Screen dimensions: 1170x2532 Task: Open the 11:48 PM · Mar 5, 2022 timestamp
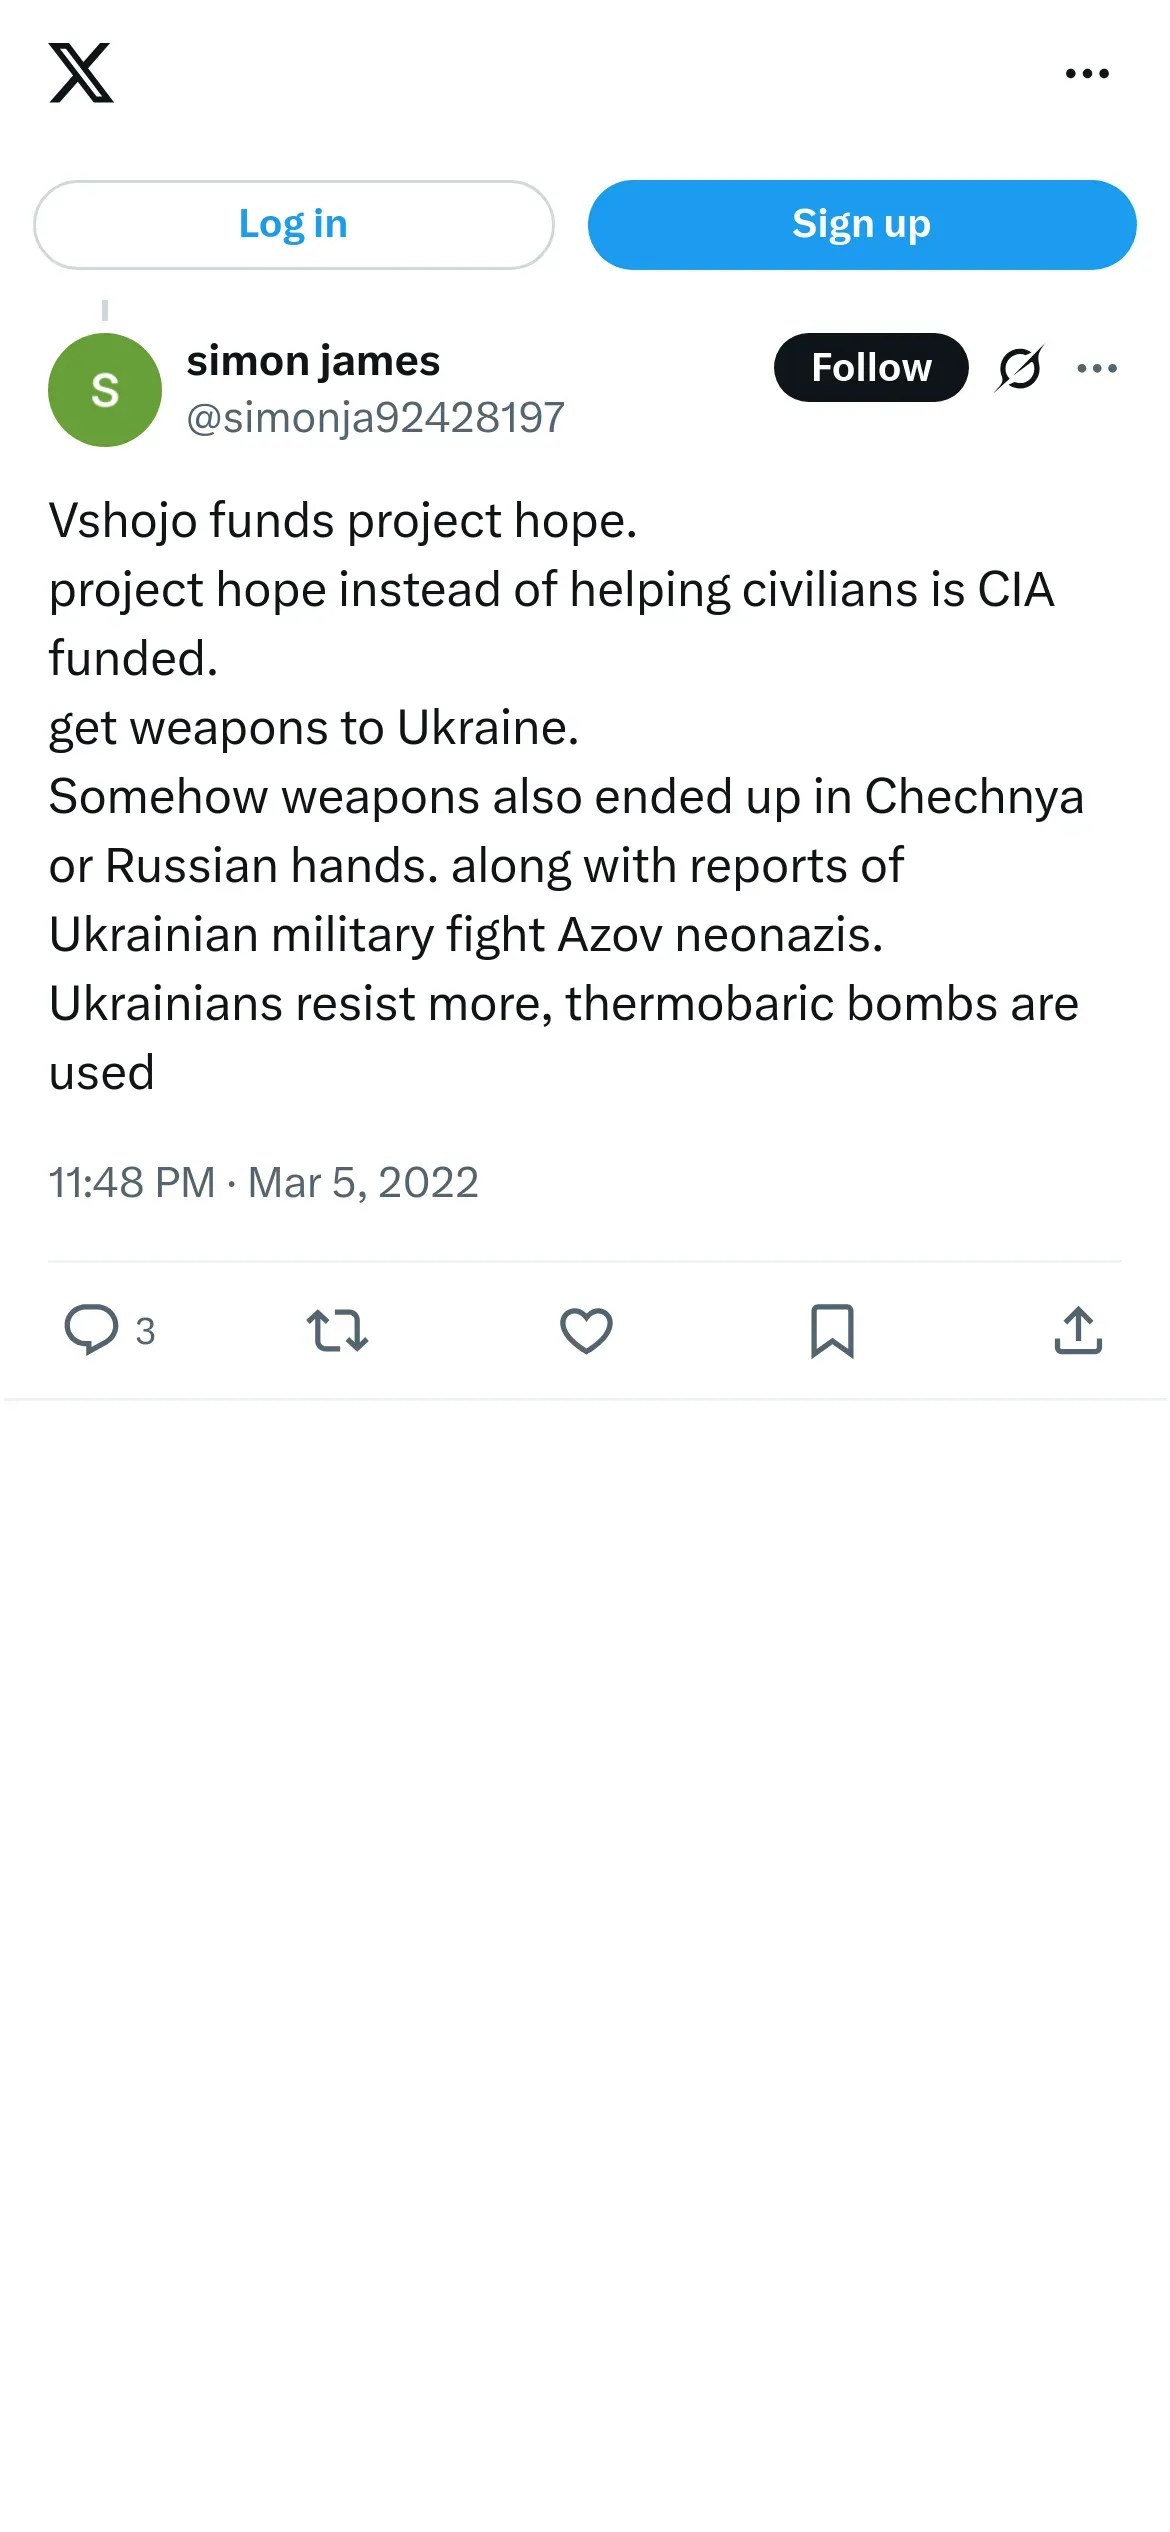[264, 1183]
